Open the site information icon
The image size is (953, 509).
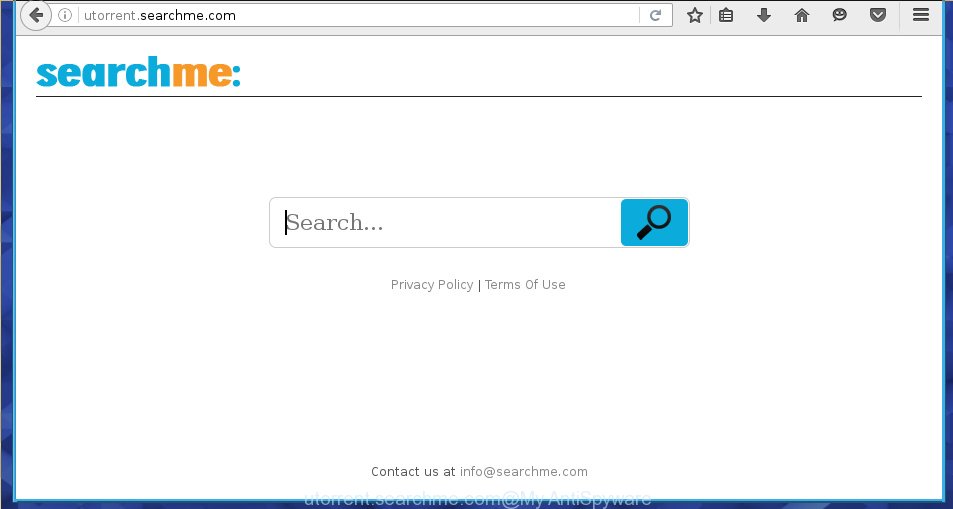pyautogui.click(x=65, y=15)
